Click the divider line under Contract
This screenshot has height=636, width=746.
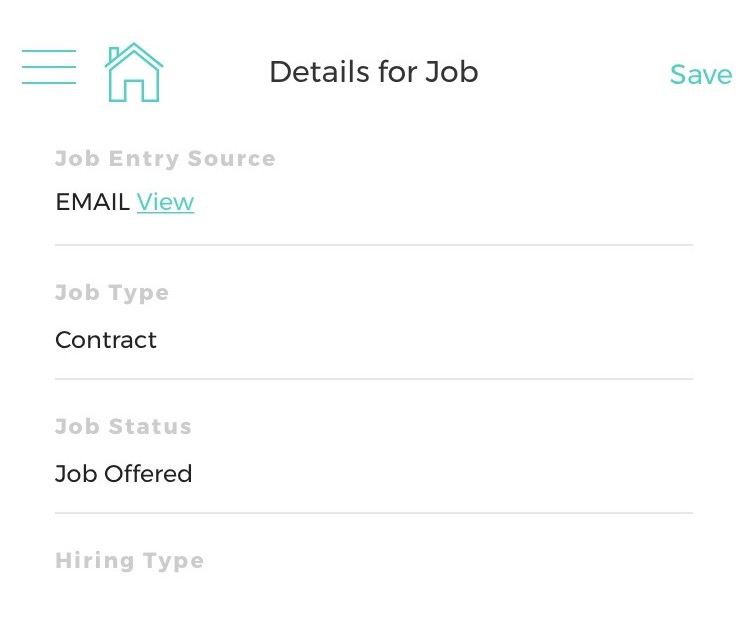tap(373, 379)
